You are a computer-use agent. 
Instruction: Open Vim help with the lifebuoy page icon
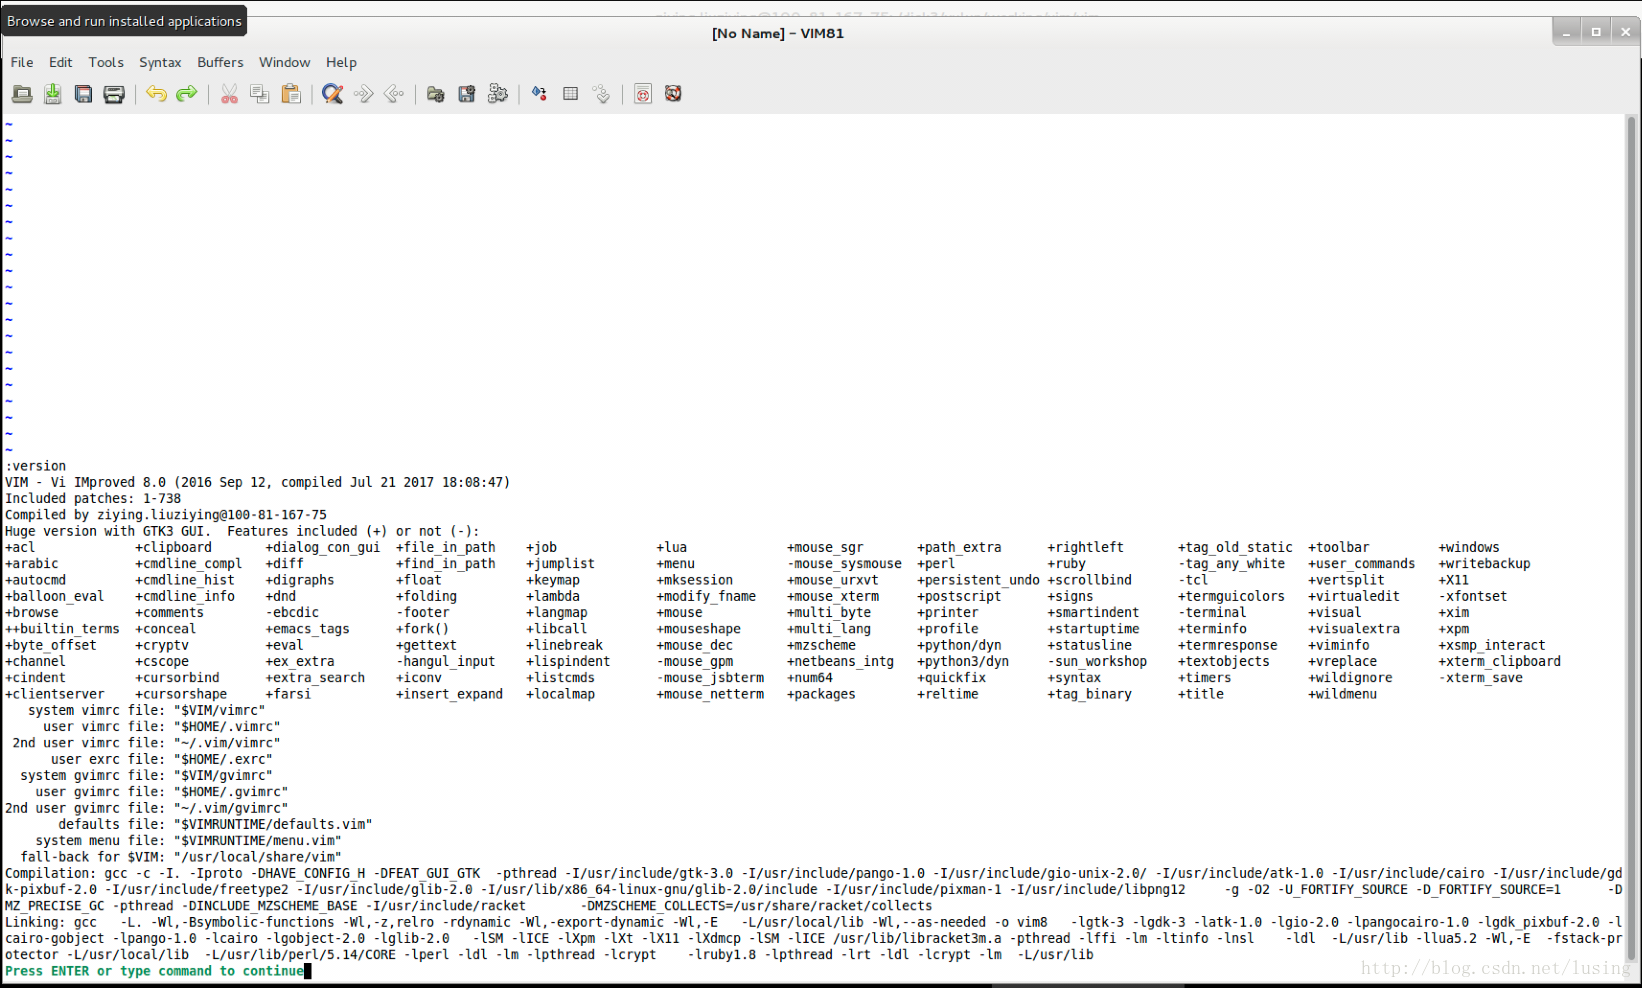tap(643, 94)
